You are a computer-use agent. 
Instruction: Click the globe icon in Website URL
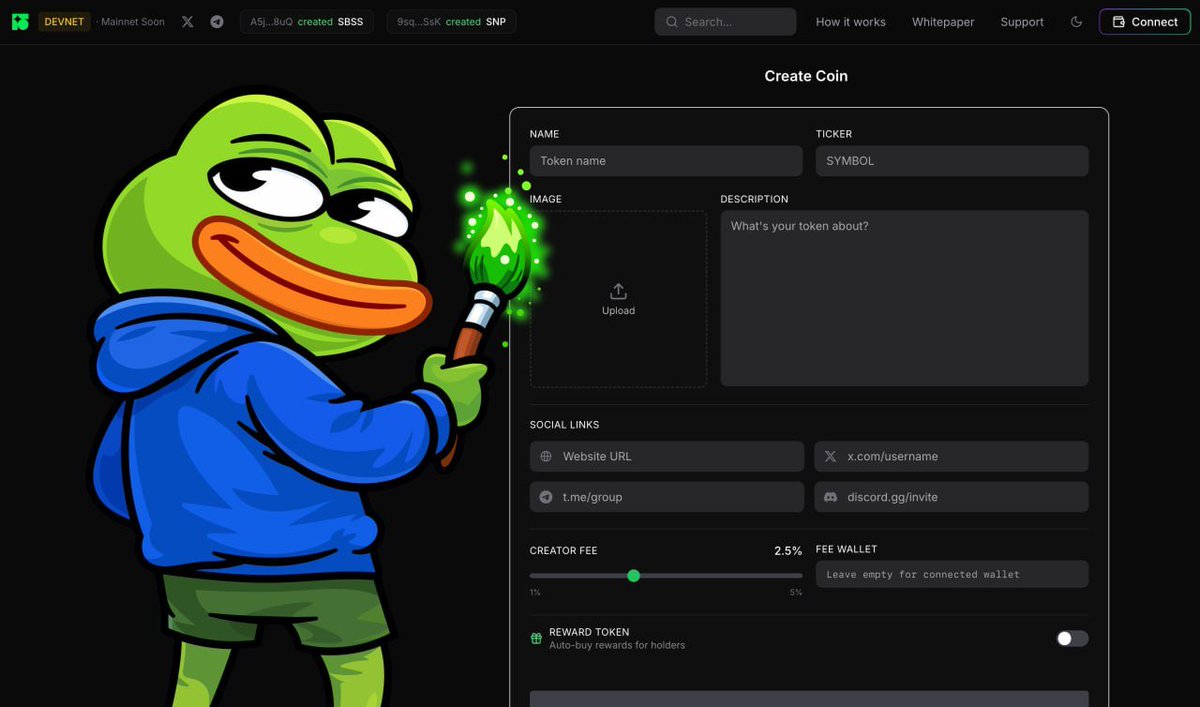546,456
